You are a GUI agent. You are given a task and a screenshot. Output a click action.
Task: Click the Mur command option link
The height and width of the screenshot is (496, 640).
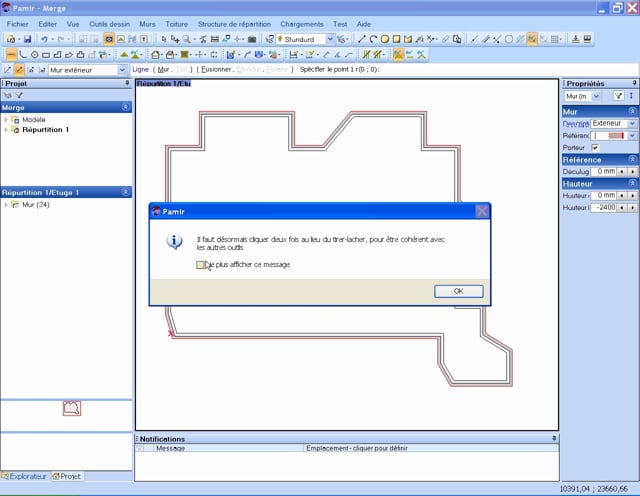tap(163, 70)
